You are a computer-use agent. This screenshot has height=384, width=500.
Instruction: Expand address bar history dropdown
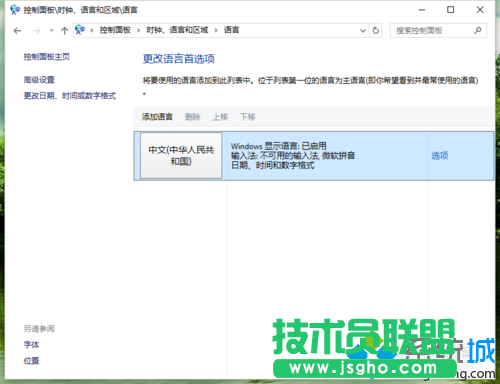click(363, 31)
